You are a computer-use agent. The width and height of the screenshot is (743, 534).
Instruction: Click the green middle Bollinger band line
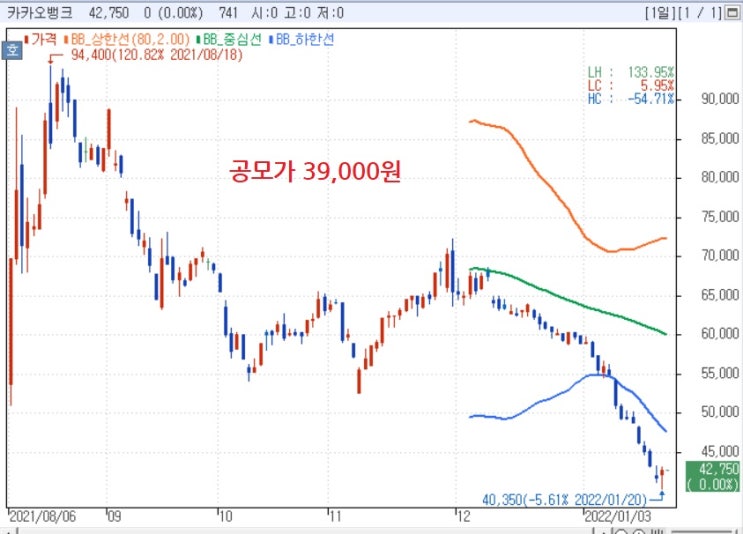[x=569, y=299]
